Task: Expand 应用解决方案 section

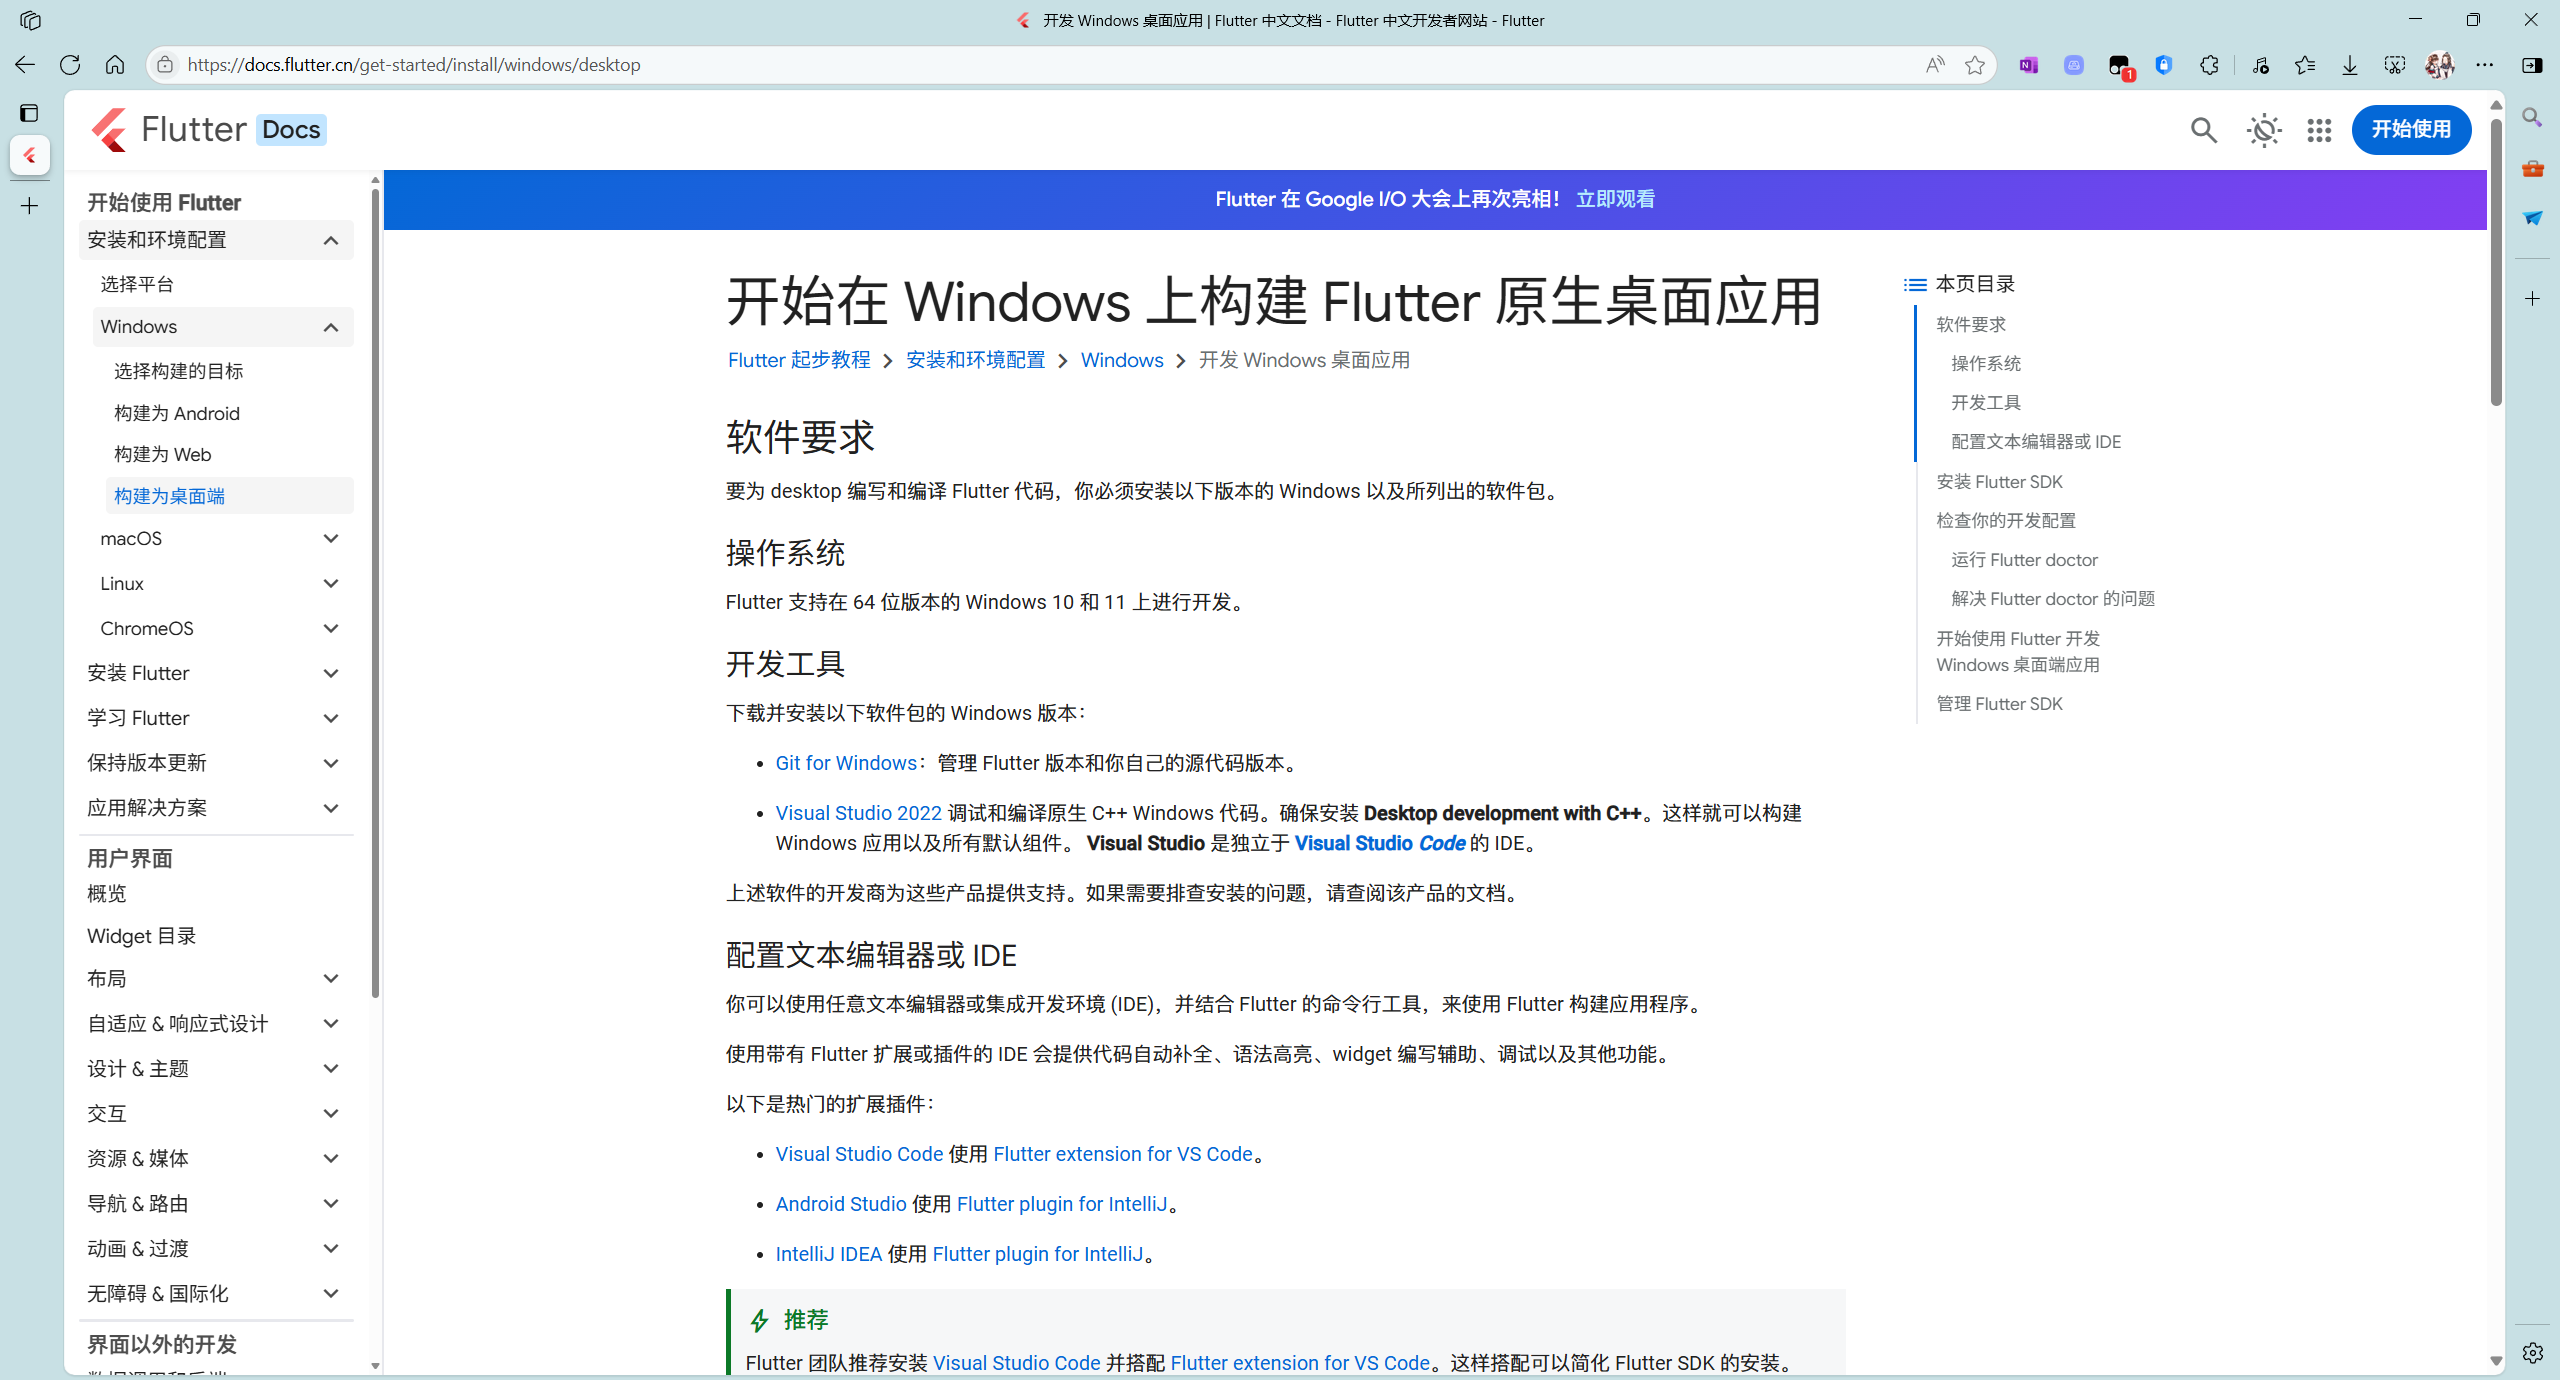Action: (331, 809)
